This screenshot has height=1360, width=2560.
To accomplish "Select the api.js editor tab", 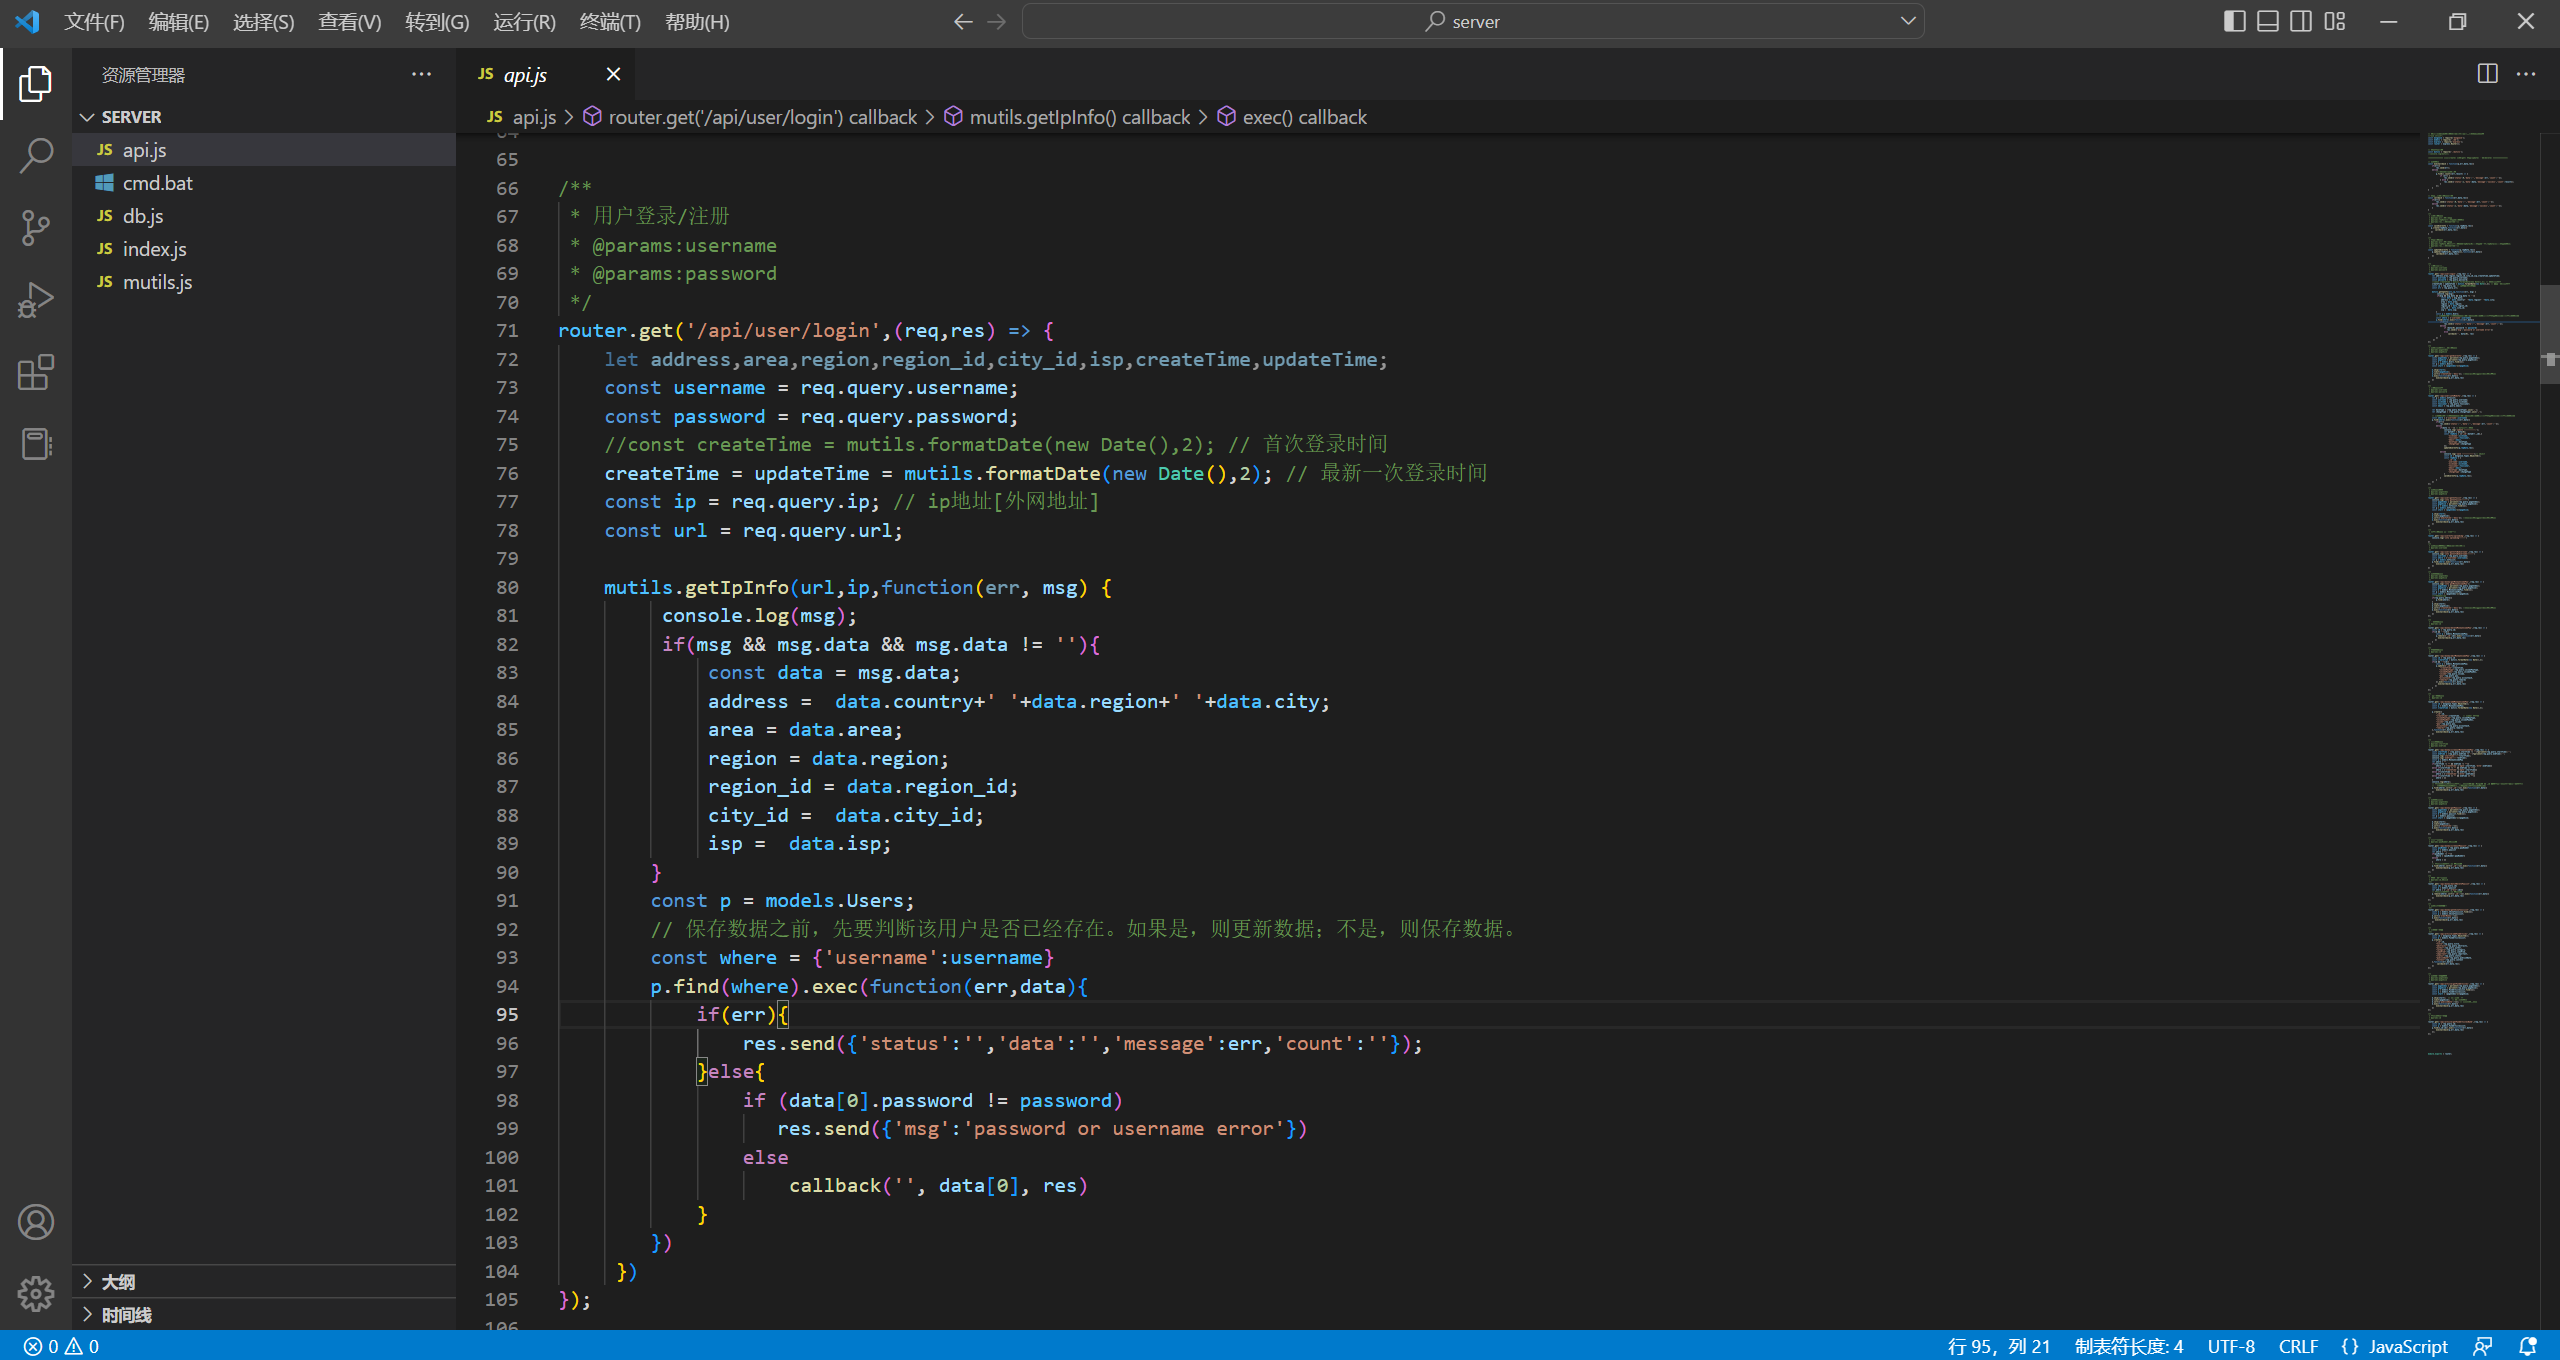I will [x=547, y=74].
